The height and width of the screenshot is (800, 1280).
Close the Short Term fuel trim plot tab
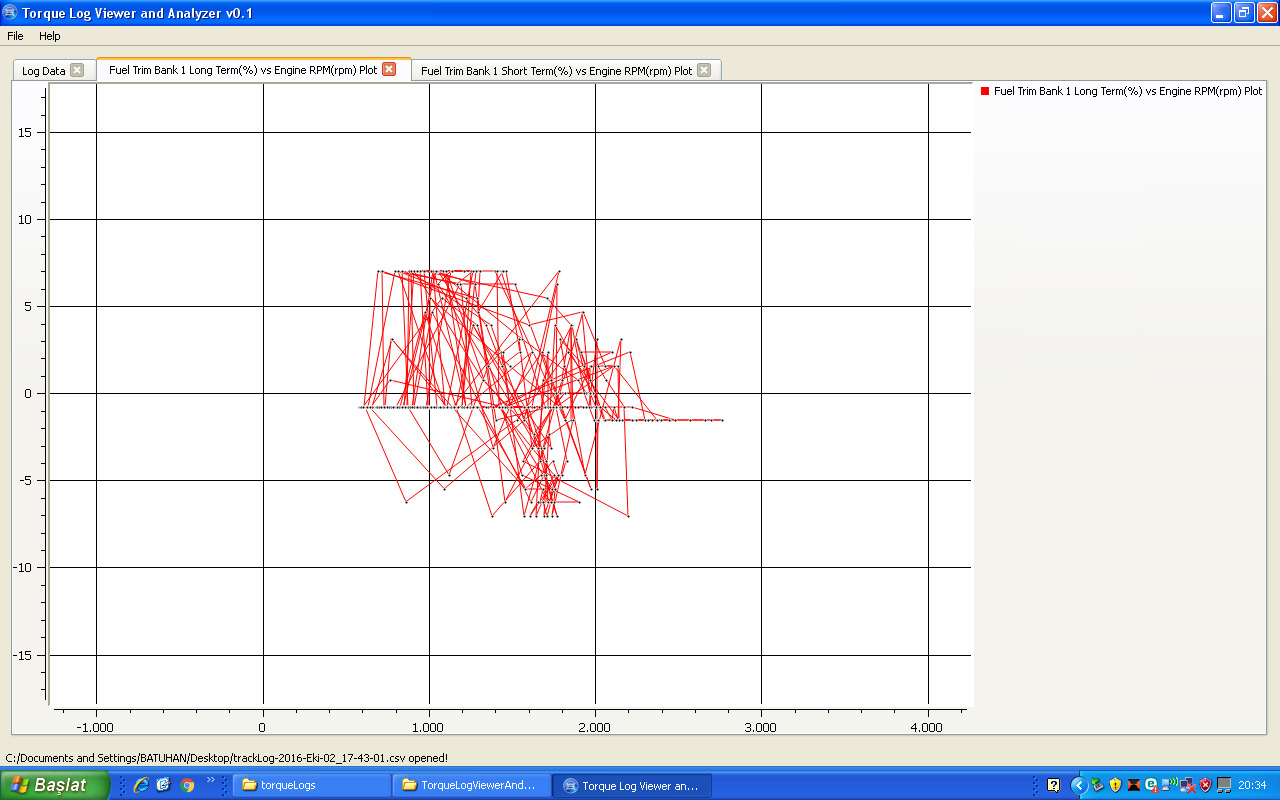tap(704, 70)
